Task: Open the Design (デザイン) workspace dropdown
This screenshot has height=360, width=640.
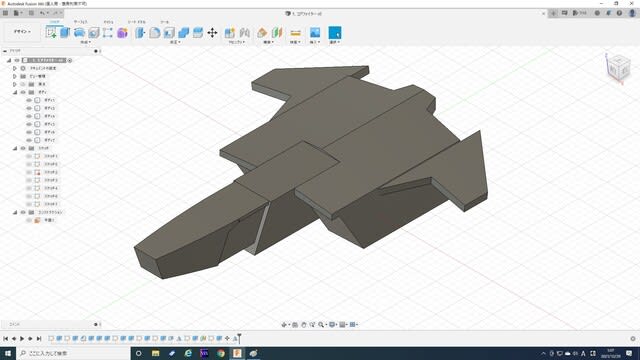Action: [22, 31]
